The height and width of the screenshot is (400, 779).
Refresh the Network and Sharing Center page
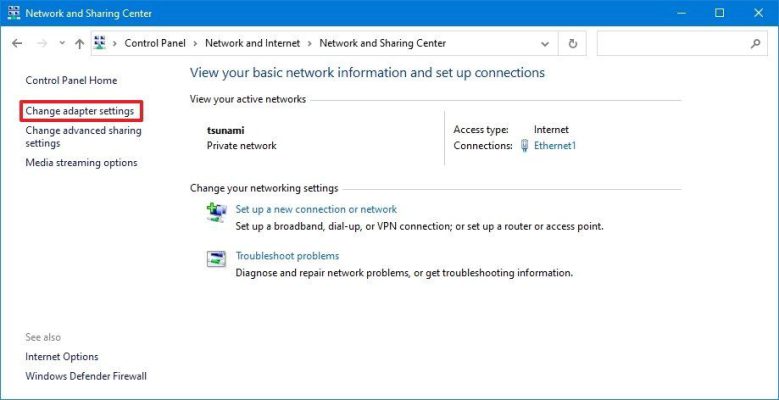[572, 44]
